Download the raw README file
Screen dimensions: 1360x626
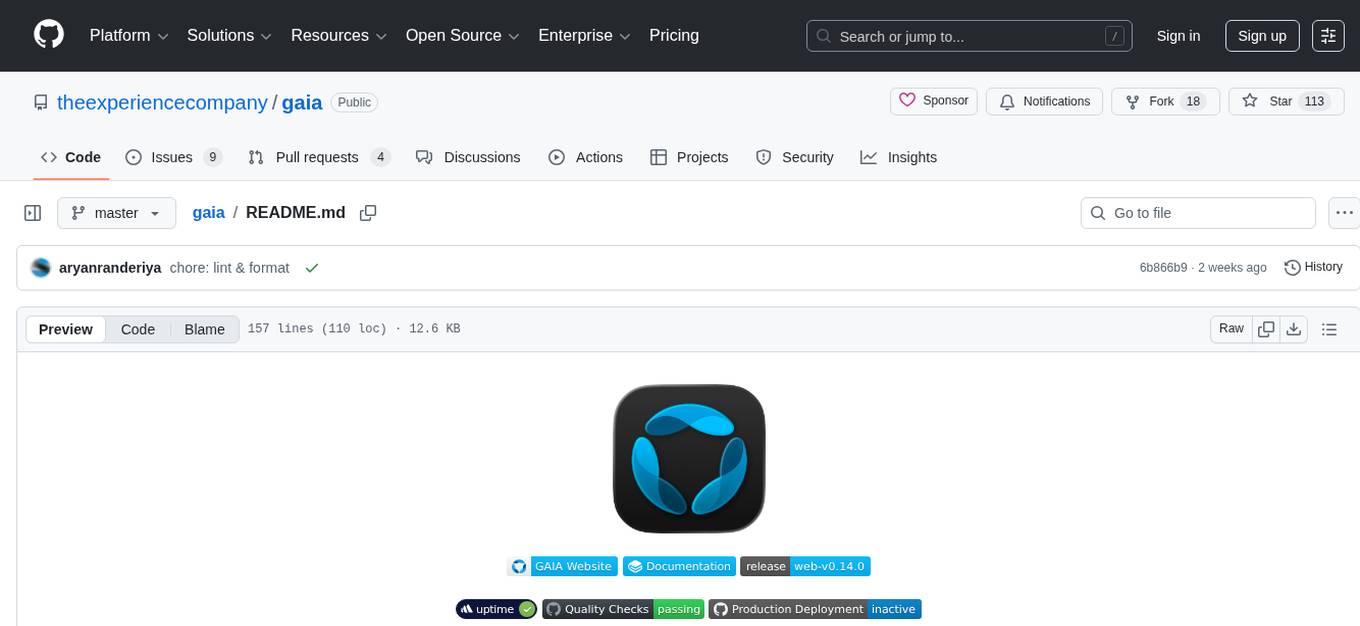tap(1294, 328)
